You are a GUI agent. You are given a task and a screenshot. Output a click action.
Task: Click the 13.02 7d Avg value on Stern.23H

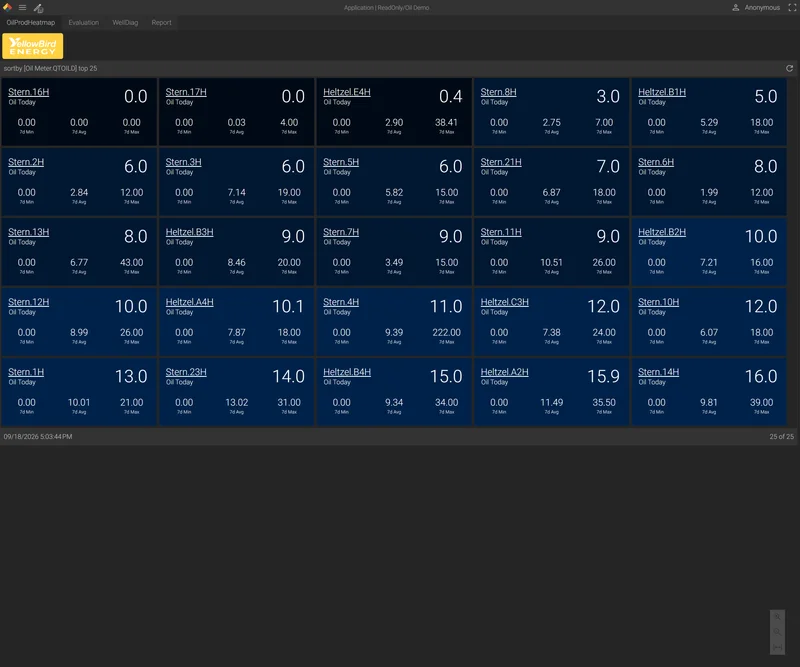click(x=237, y=402)
